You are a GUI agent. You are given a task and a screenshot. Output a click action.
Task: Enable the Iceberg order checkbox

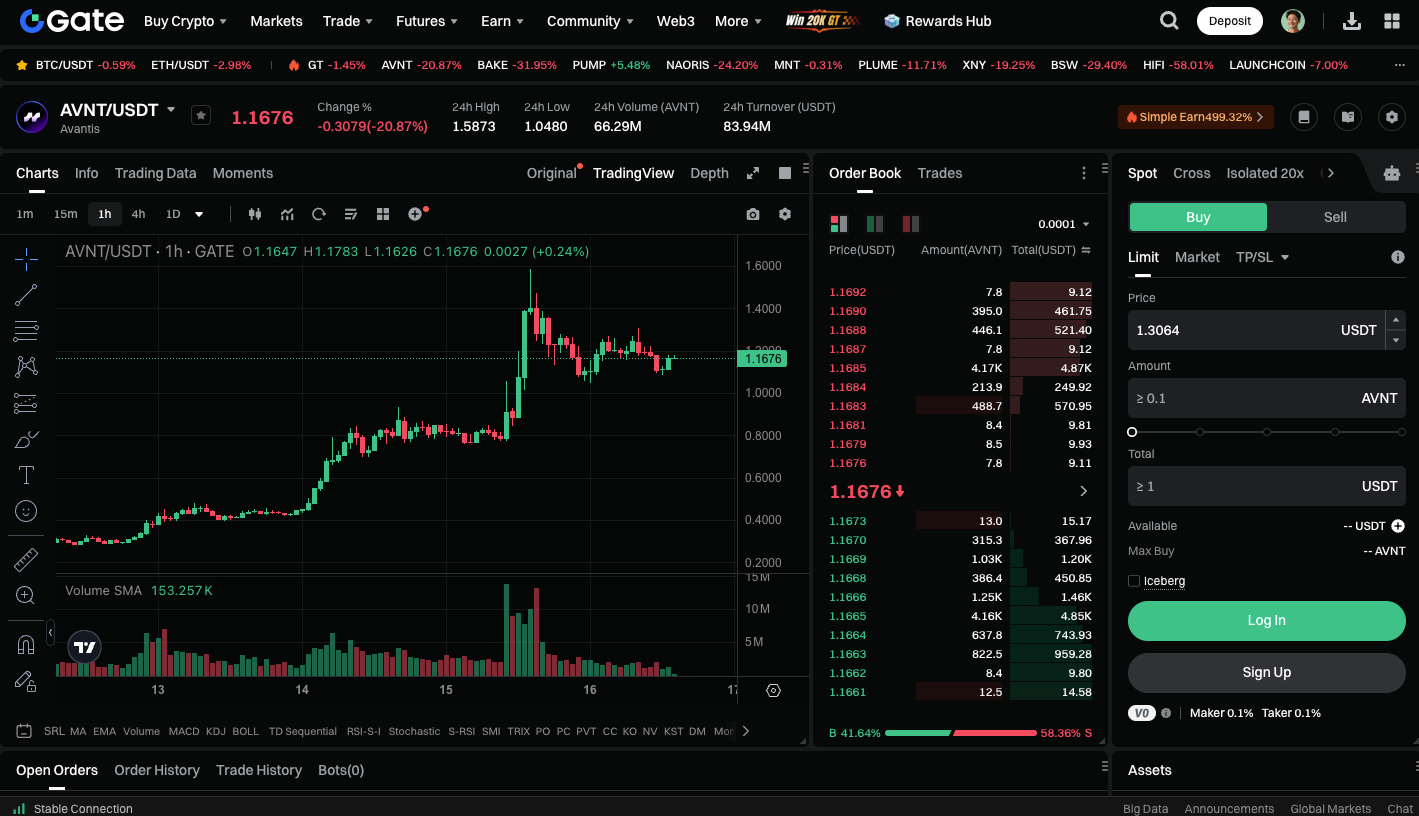(x=1136, y=581)
